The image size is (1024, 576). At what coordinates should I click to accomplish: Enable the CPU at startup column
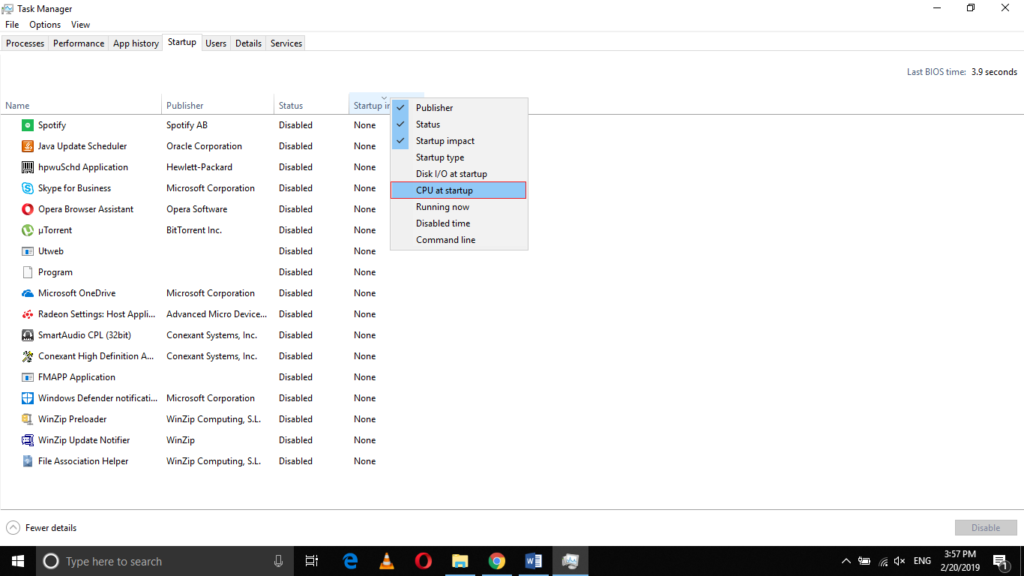(x=458, y=190)
